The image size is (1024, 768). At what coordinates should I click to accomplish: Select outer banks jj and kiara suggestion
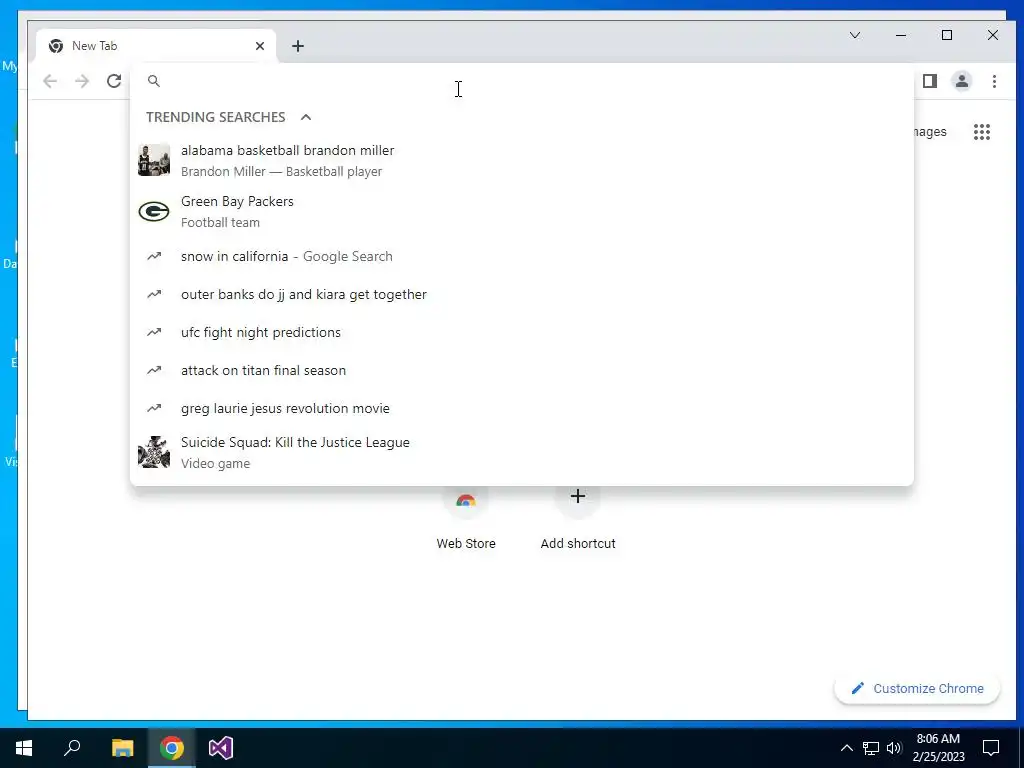click(522, 294)
